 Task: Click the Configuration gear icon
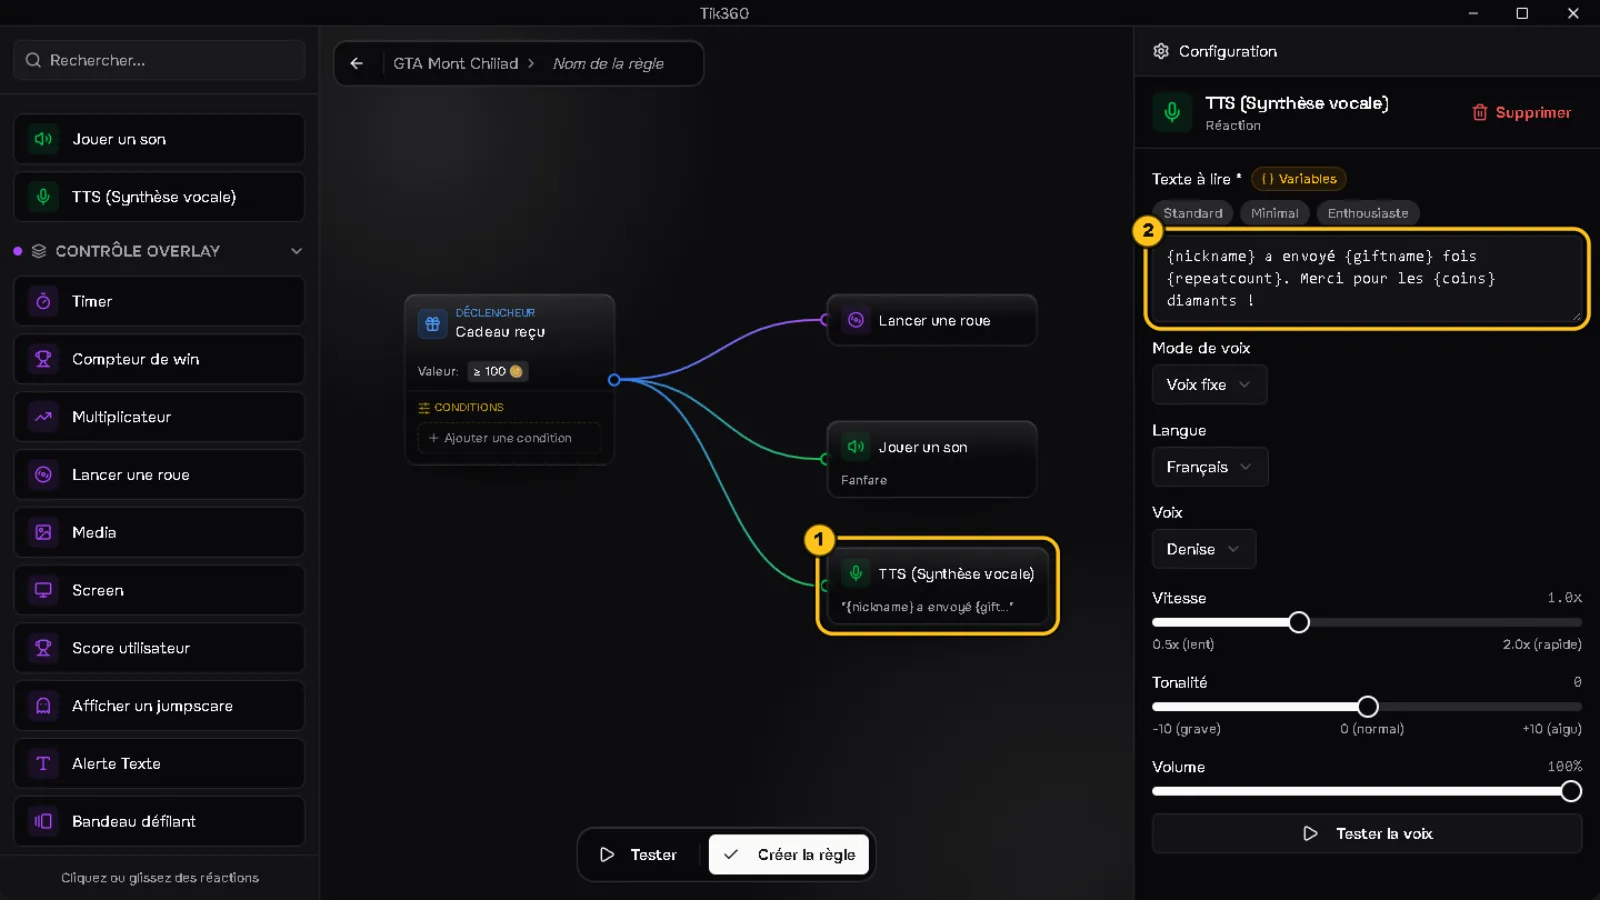tap(1161, 51)
